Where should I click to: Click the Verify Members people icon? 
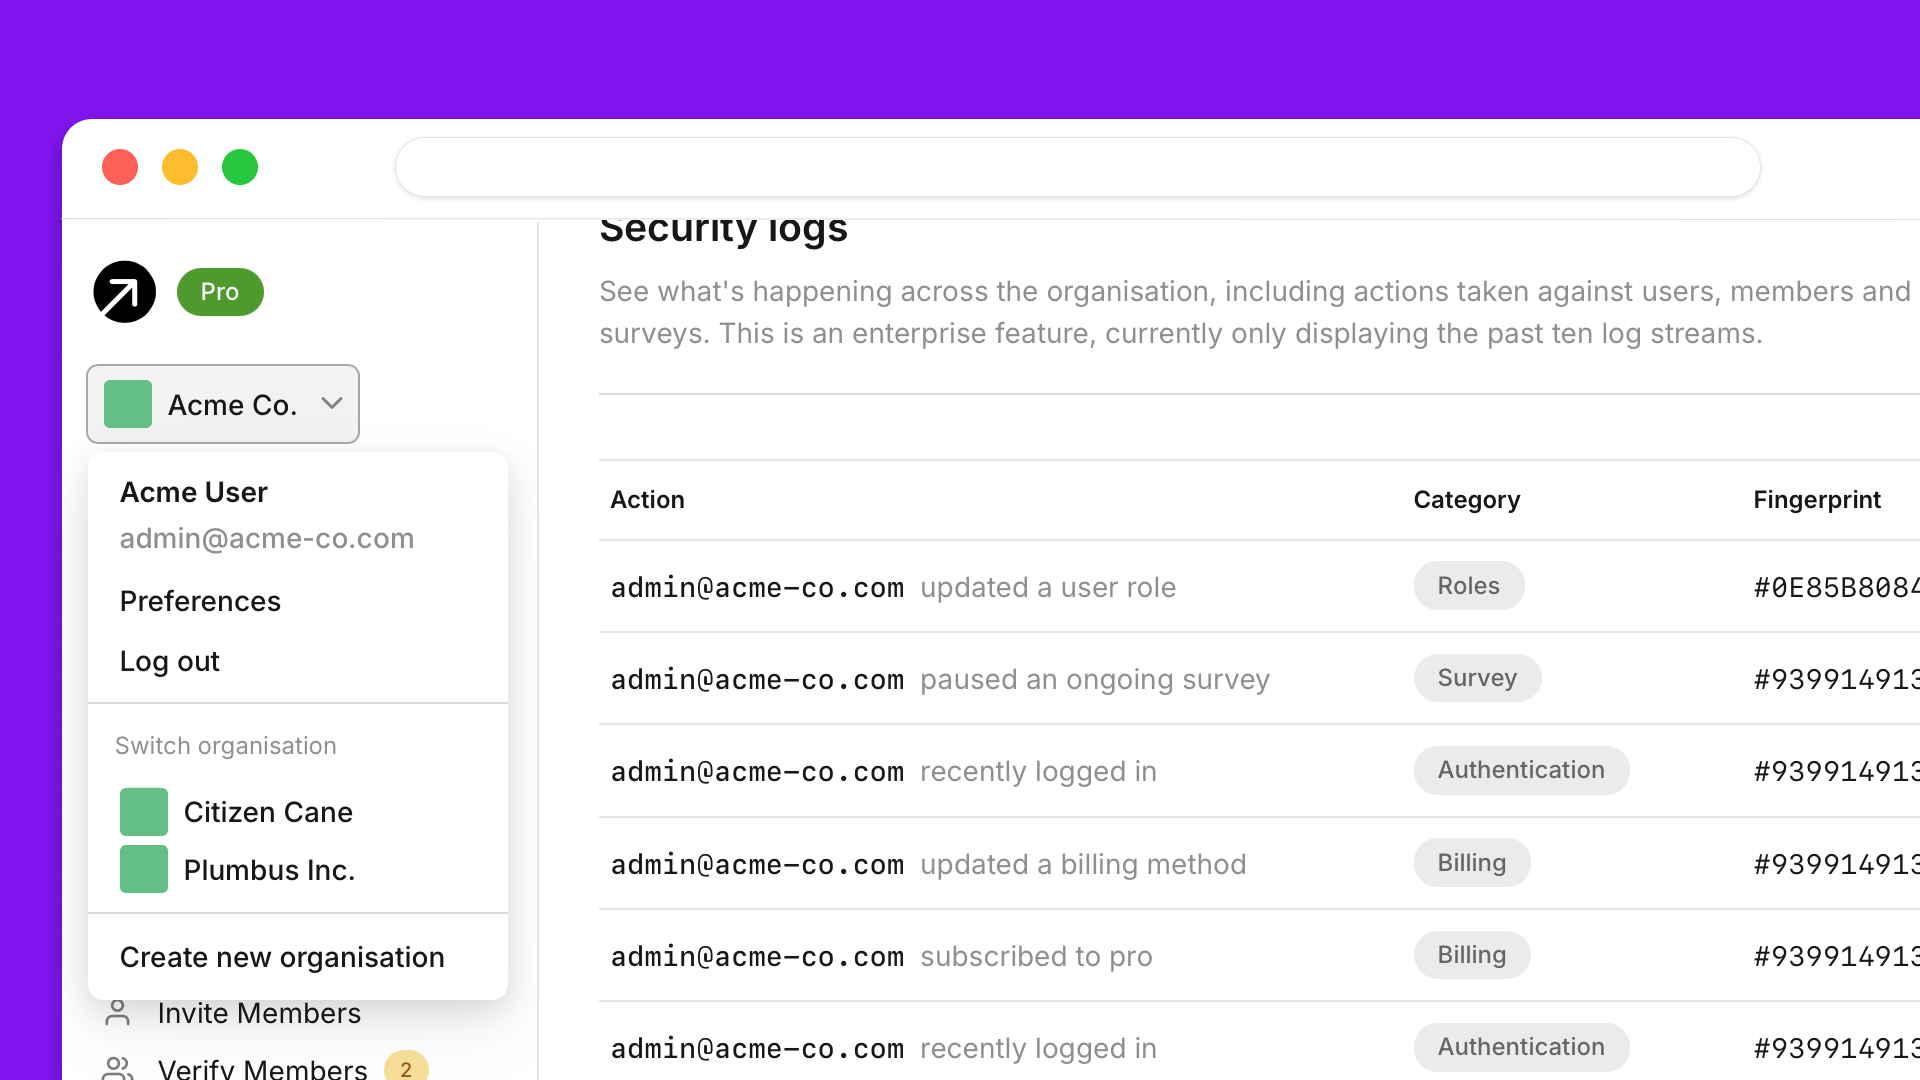click(118, 1068)
